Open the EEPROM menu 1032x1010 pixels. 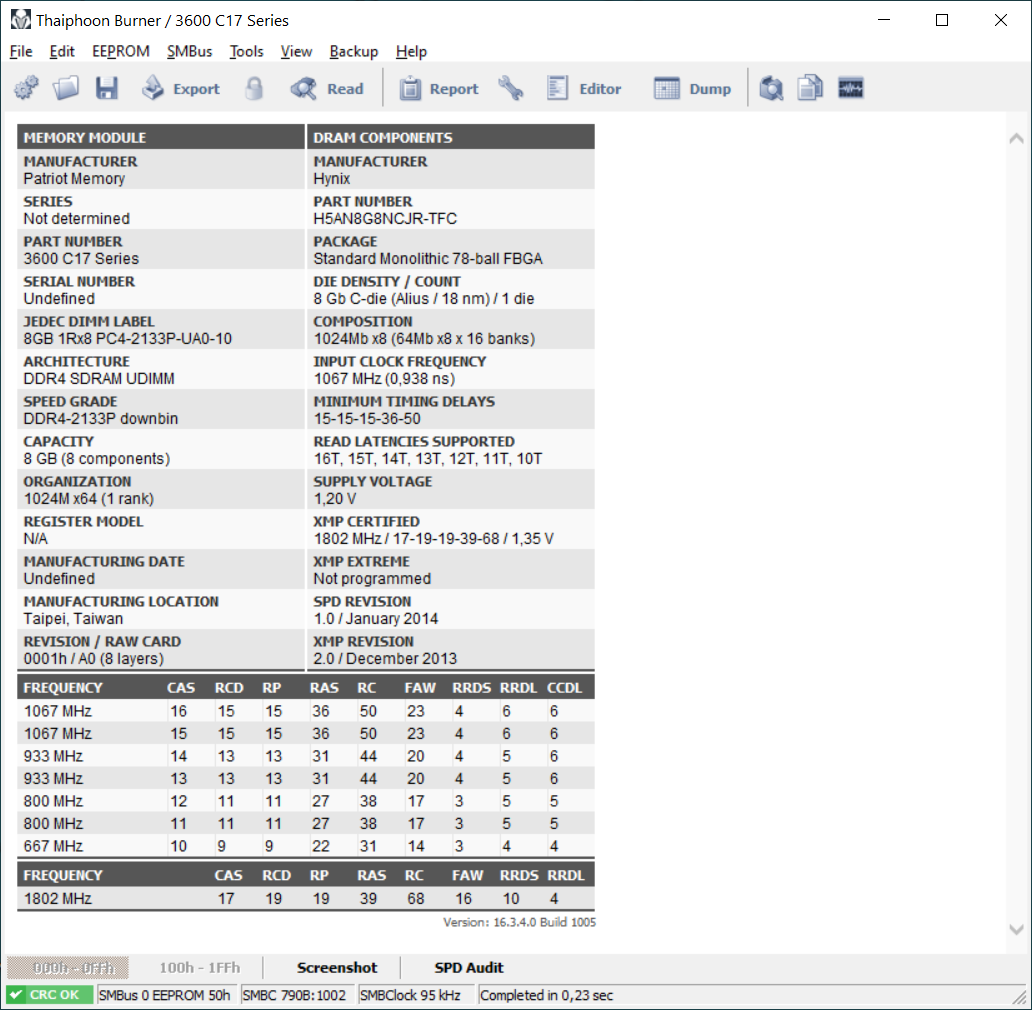121,51
